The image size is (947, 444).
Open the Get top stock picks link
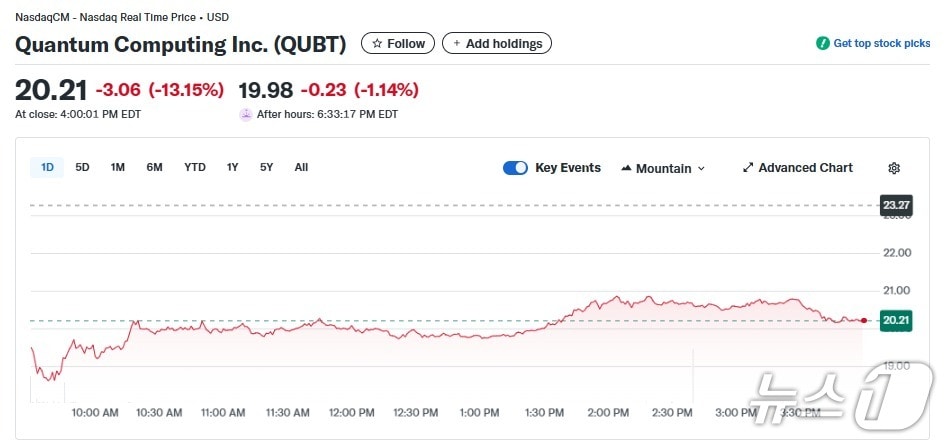881,44
